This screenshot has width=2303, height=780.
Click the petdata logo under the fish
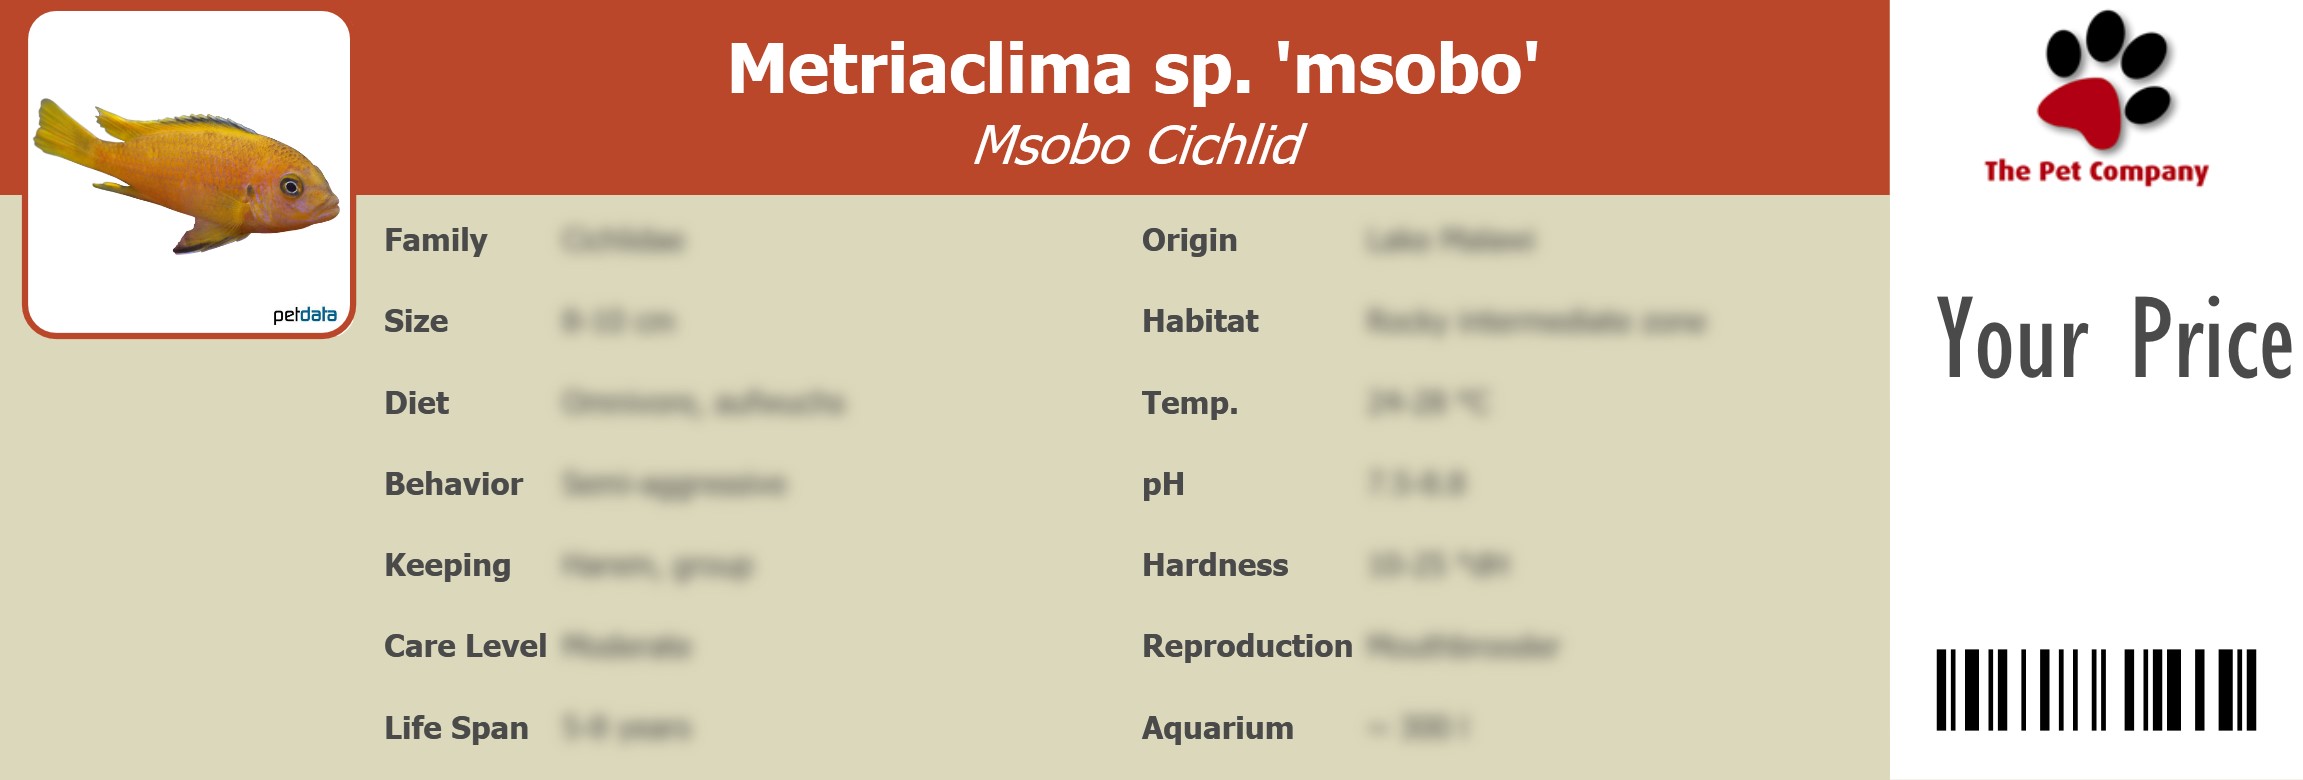[305, 315]
